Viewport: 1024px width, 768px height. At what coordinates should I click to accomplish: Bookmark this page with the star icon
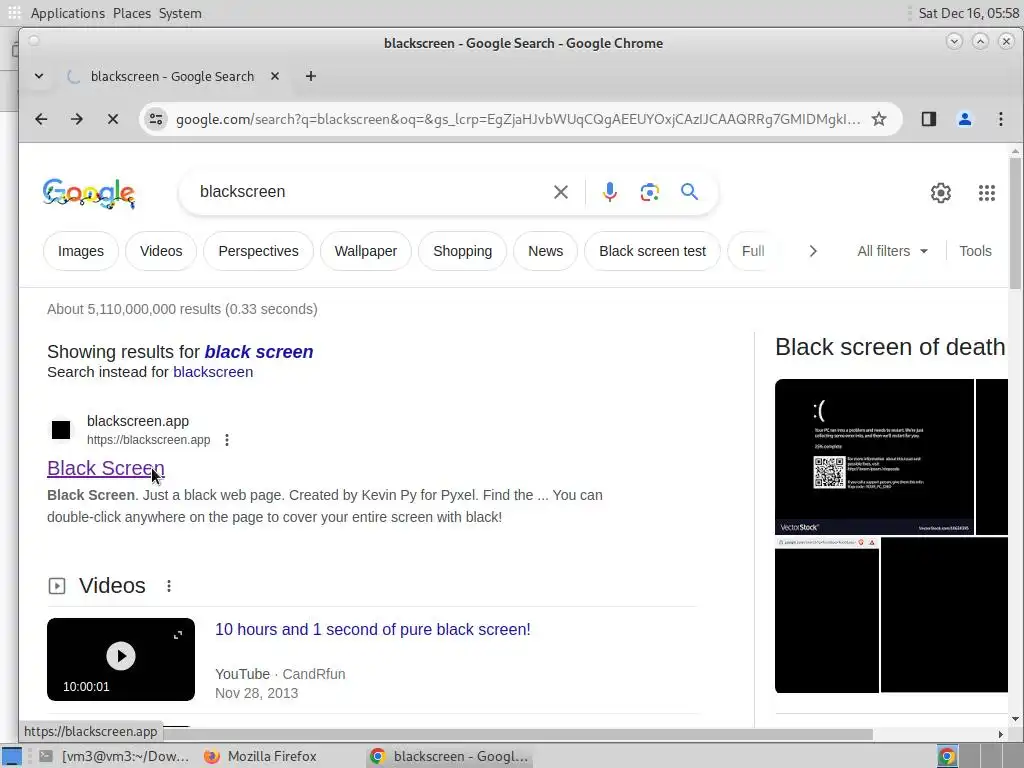pos(879,119)
